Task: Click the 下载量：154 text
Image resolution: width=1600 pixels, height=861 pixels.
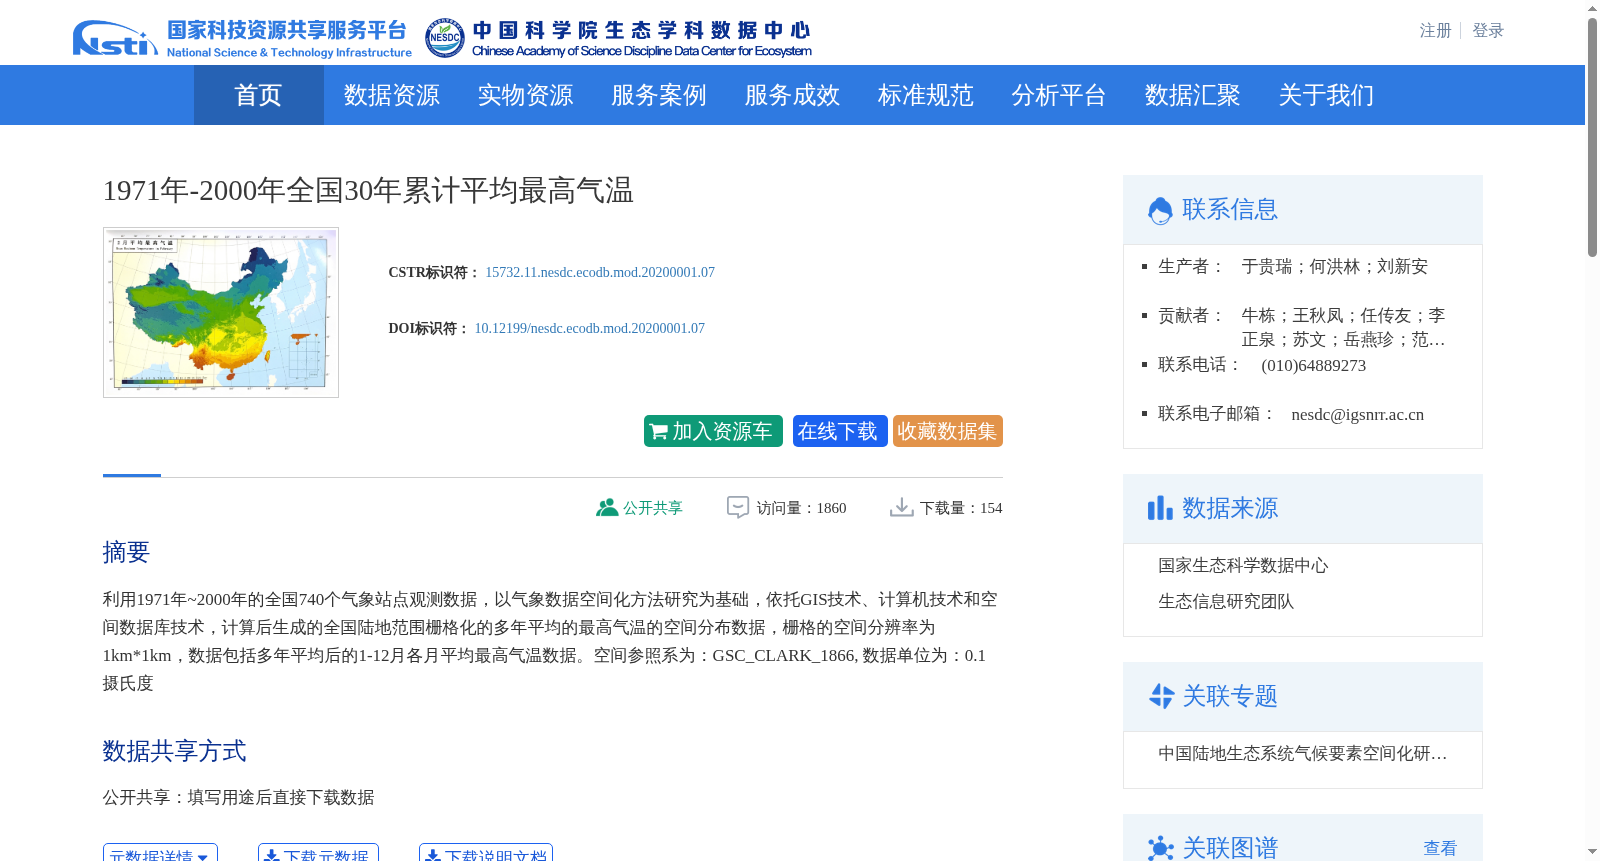Action: pos(961,508)
